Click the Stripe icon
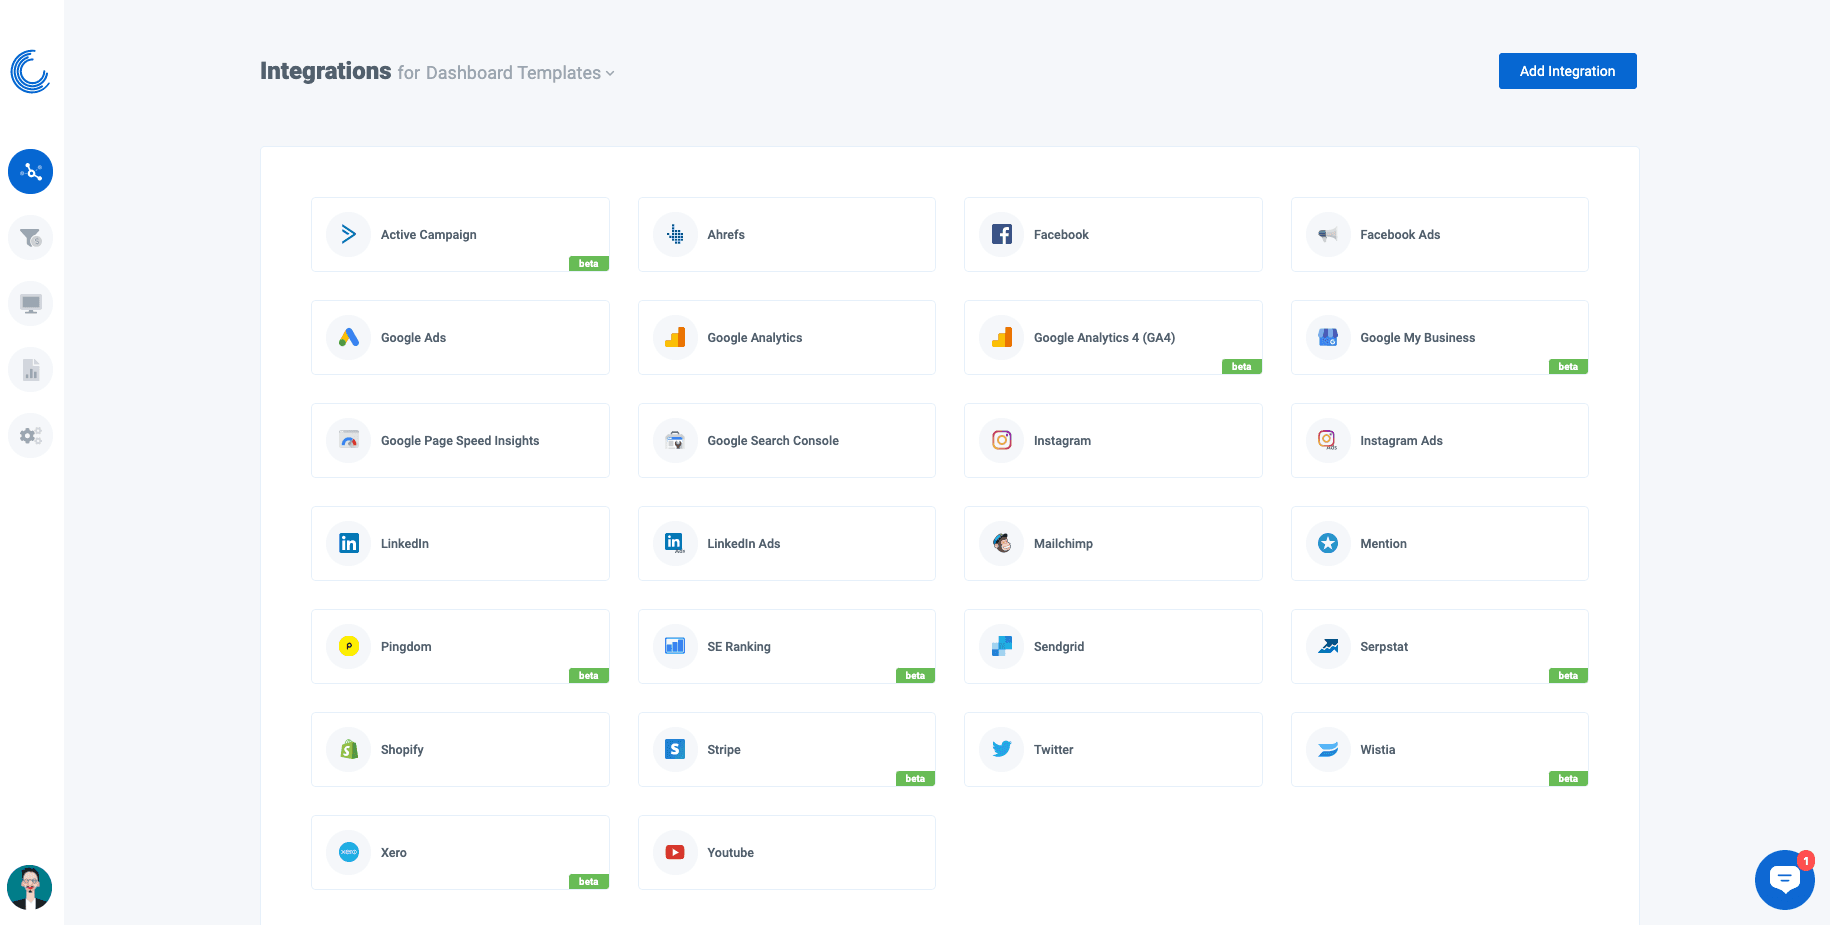The height and width of the screenshot is (925, 1830). coord(675,749)
